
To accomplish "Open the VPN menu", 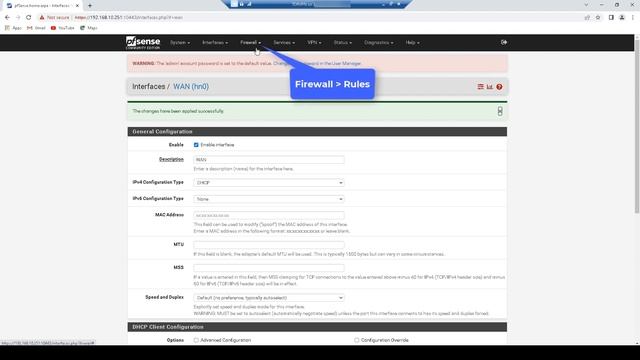I will point(314,42).
